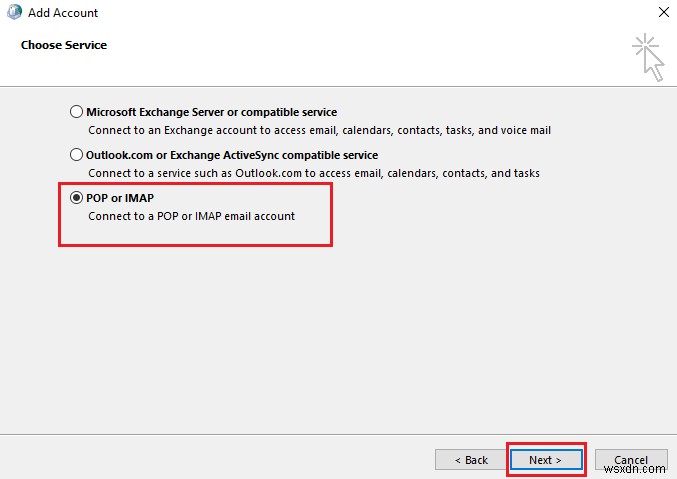Click the 'Connect to a POP or IMAP email account' text
Image resolution: width=677 pixels, height=479 pixels.
[191, 216]
